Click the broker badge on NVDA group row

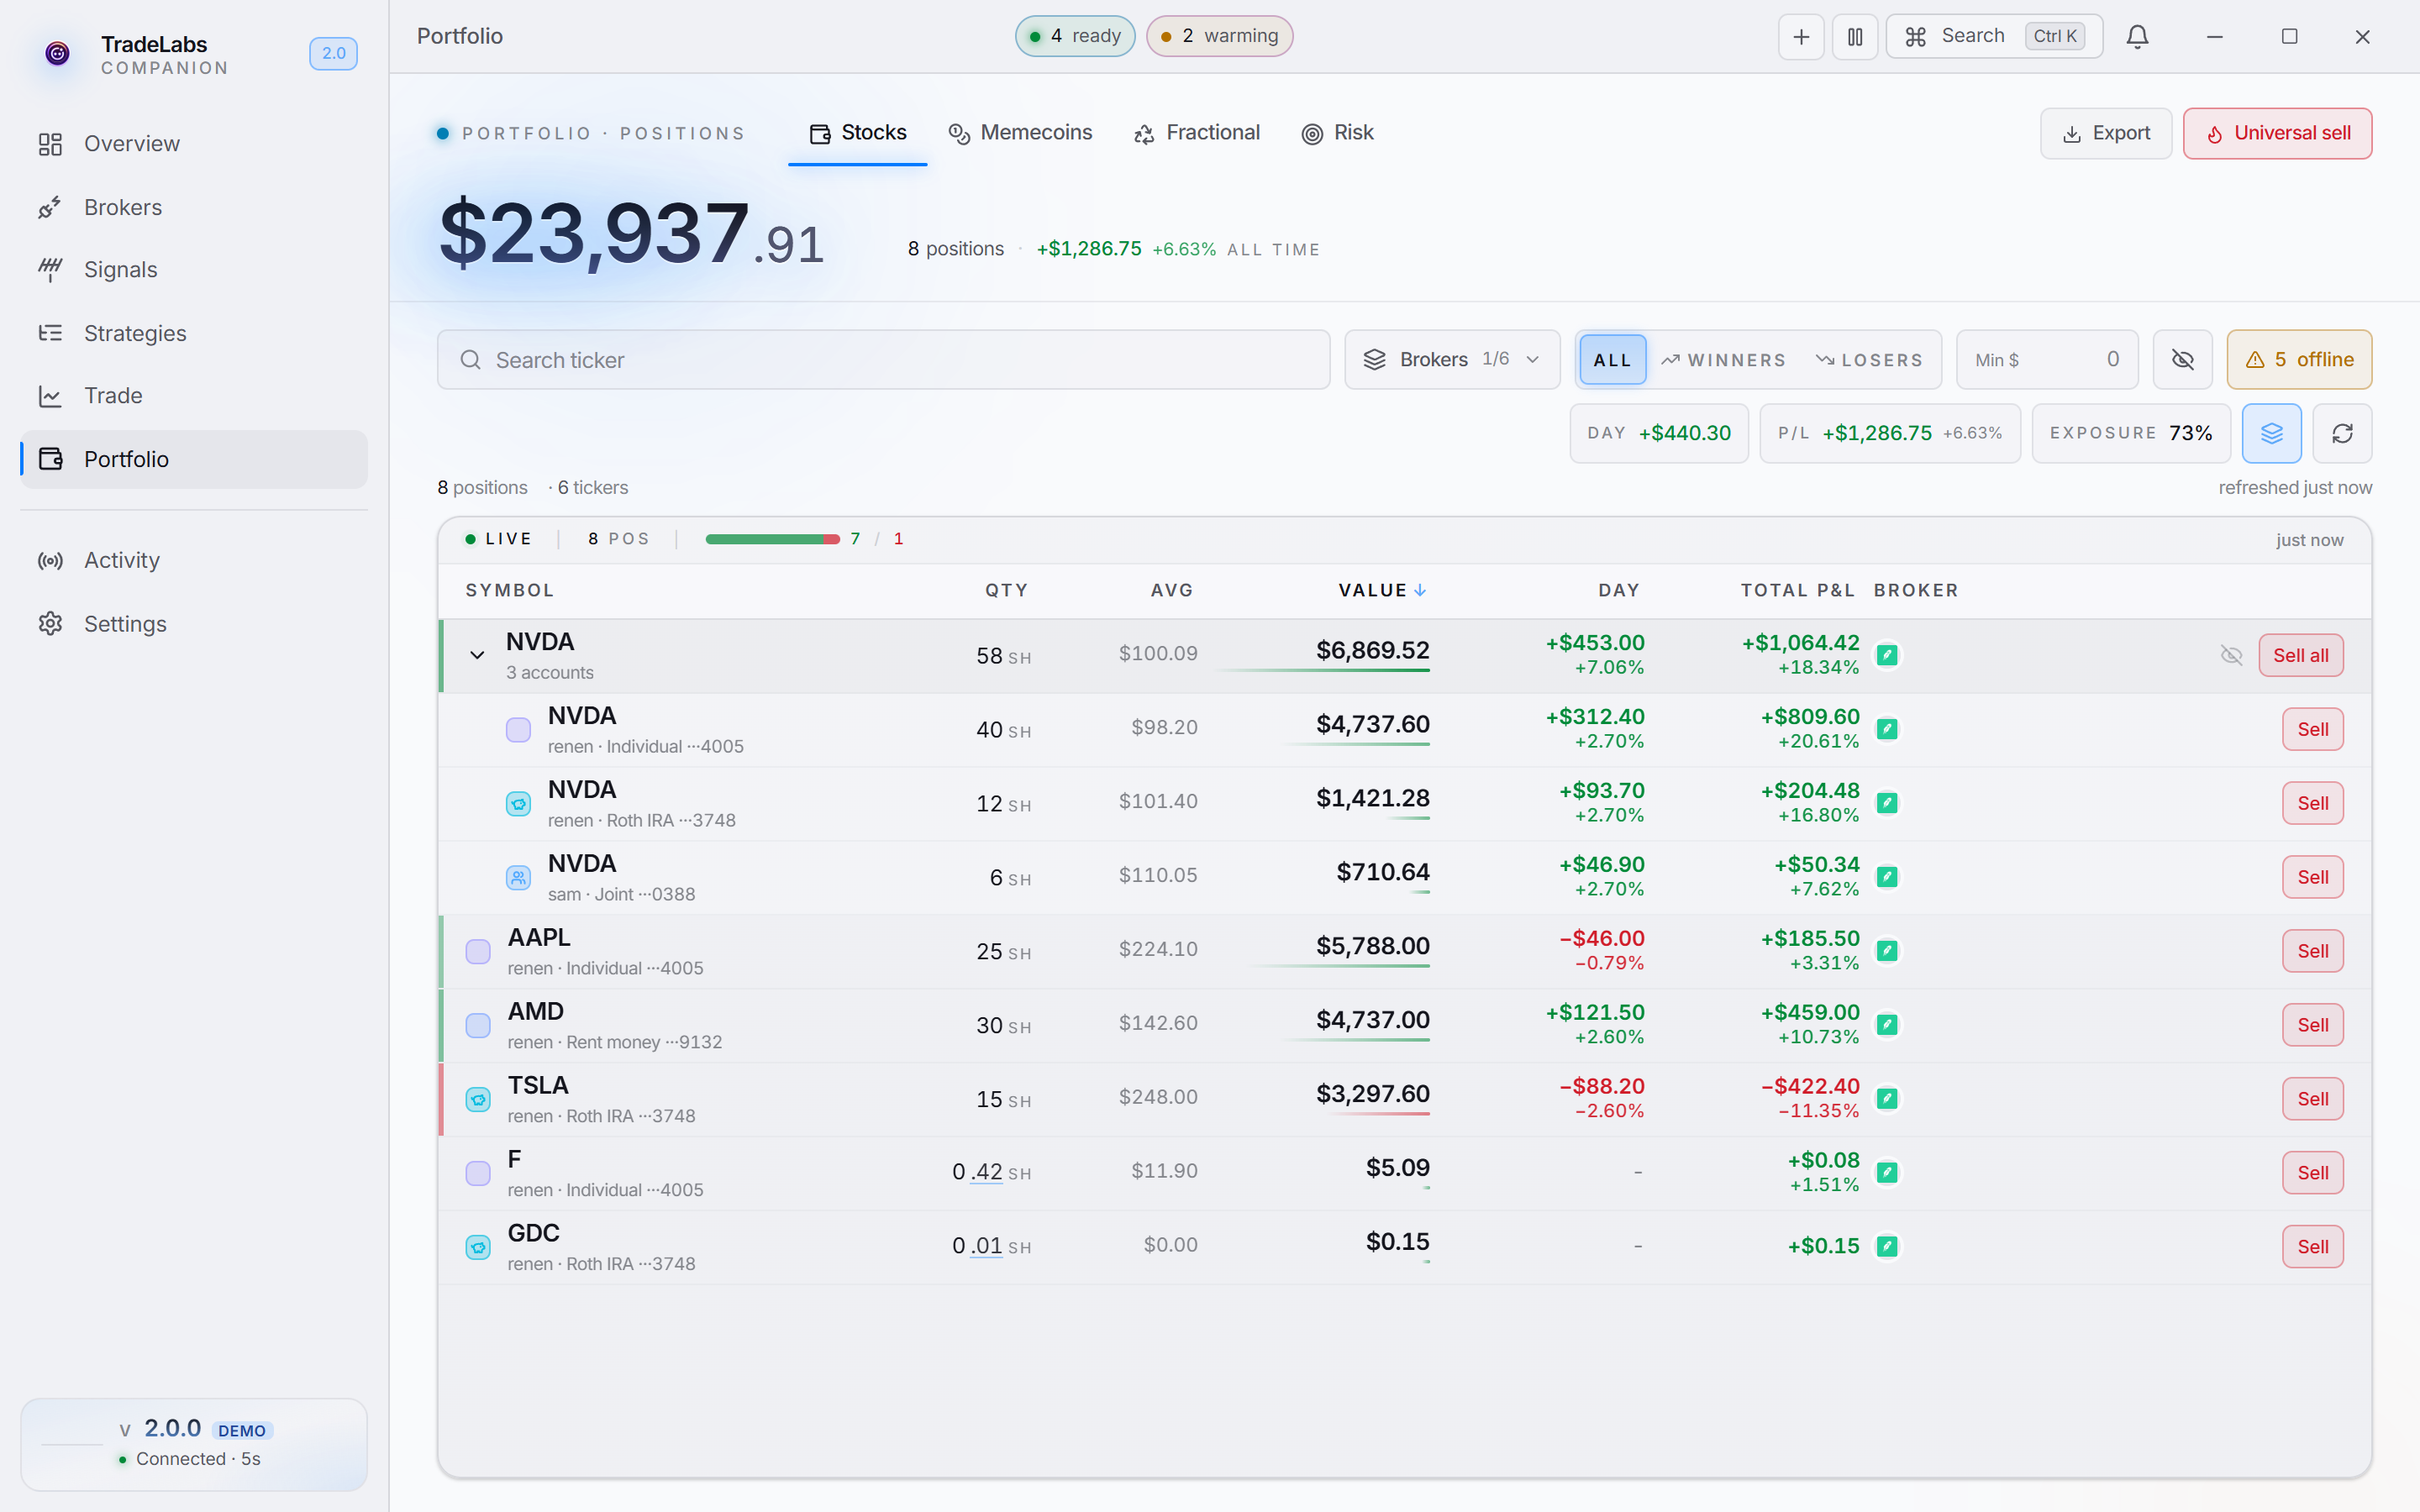point(1887,655)
